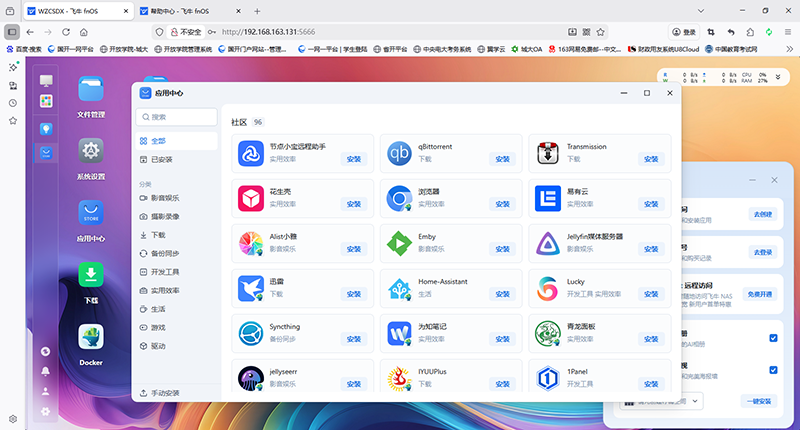
Task: Click the 去登录 button
Action: (x=763, y=252)
